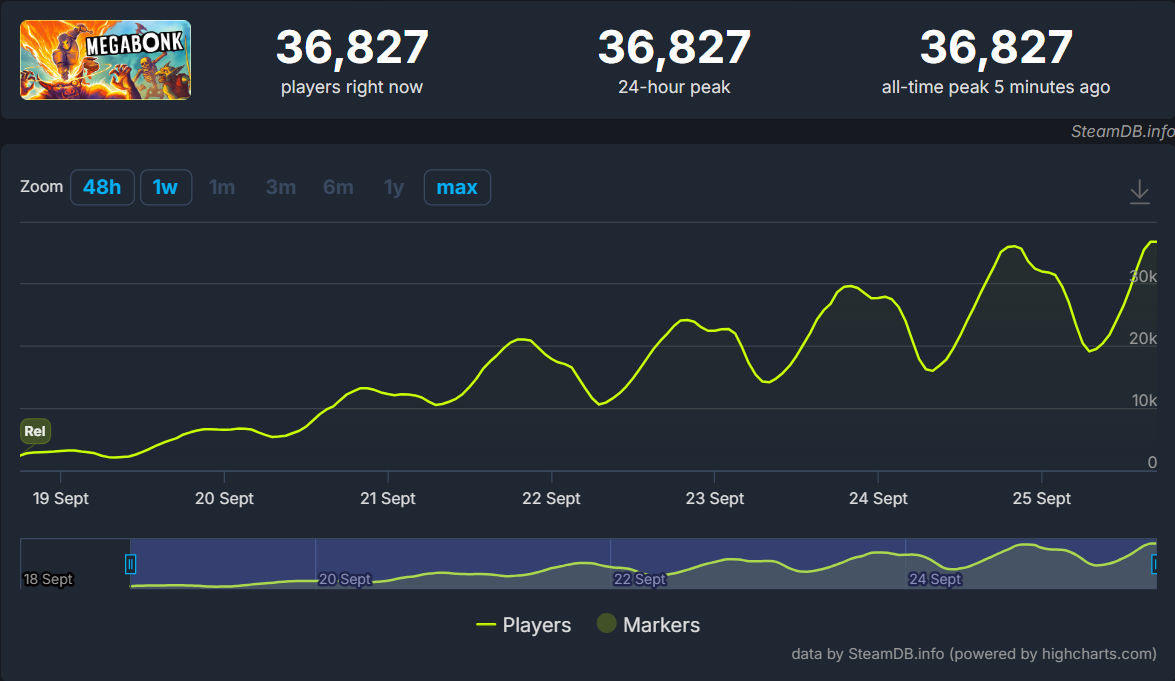The width and height of the screenshot is (1175, 681).
Task: Select the 1y zoom range
Action: coord(393,187)
